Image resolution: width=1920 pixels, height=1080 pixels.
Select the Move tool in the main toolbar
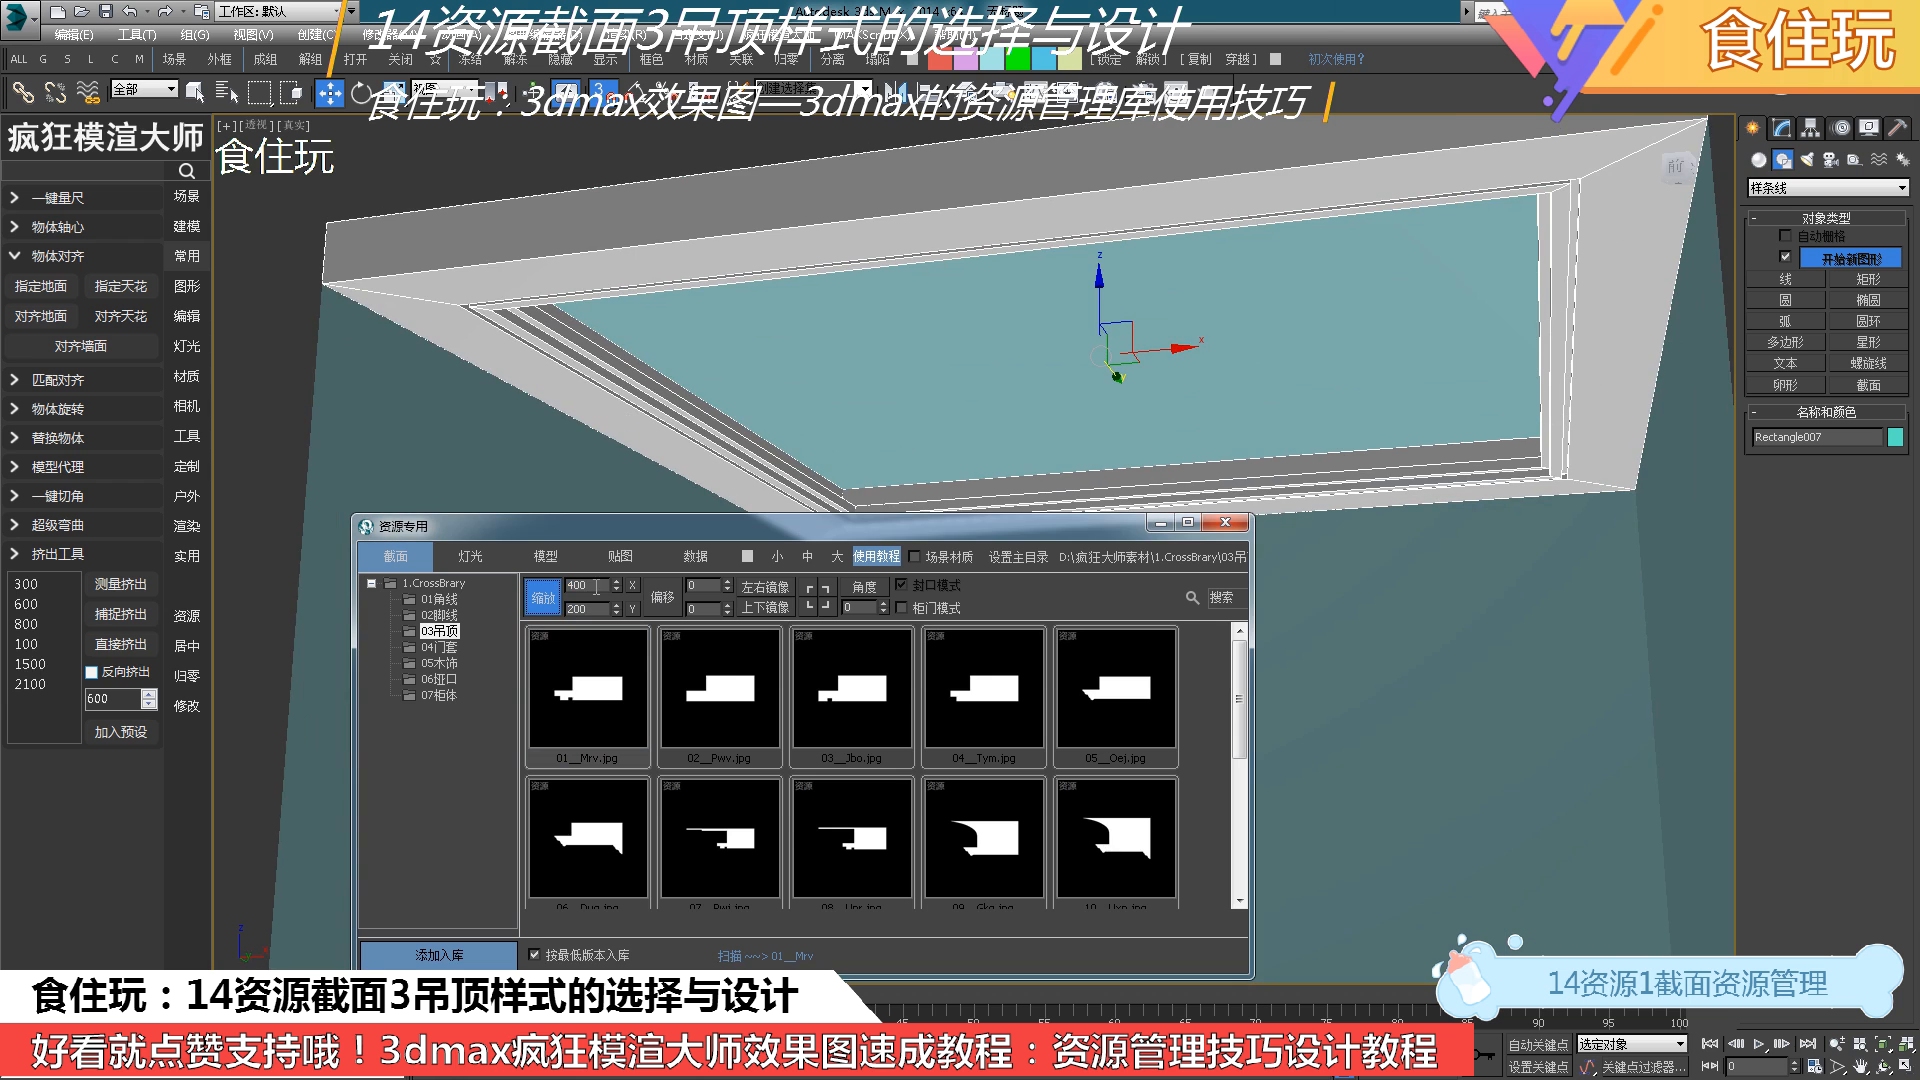[x=328, y=93]
